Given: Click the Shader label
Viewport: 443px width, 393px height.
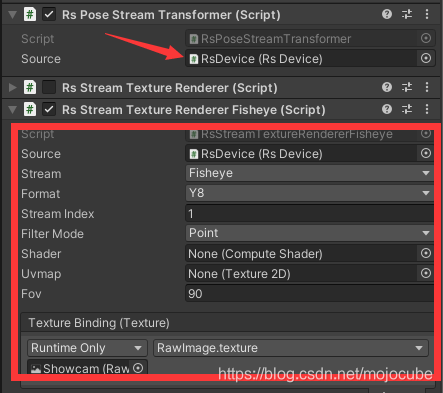Looking at the screenshot, I should point(41,254).
